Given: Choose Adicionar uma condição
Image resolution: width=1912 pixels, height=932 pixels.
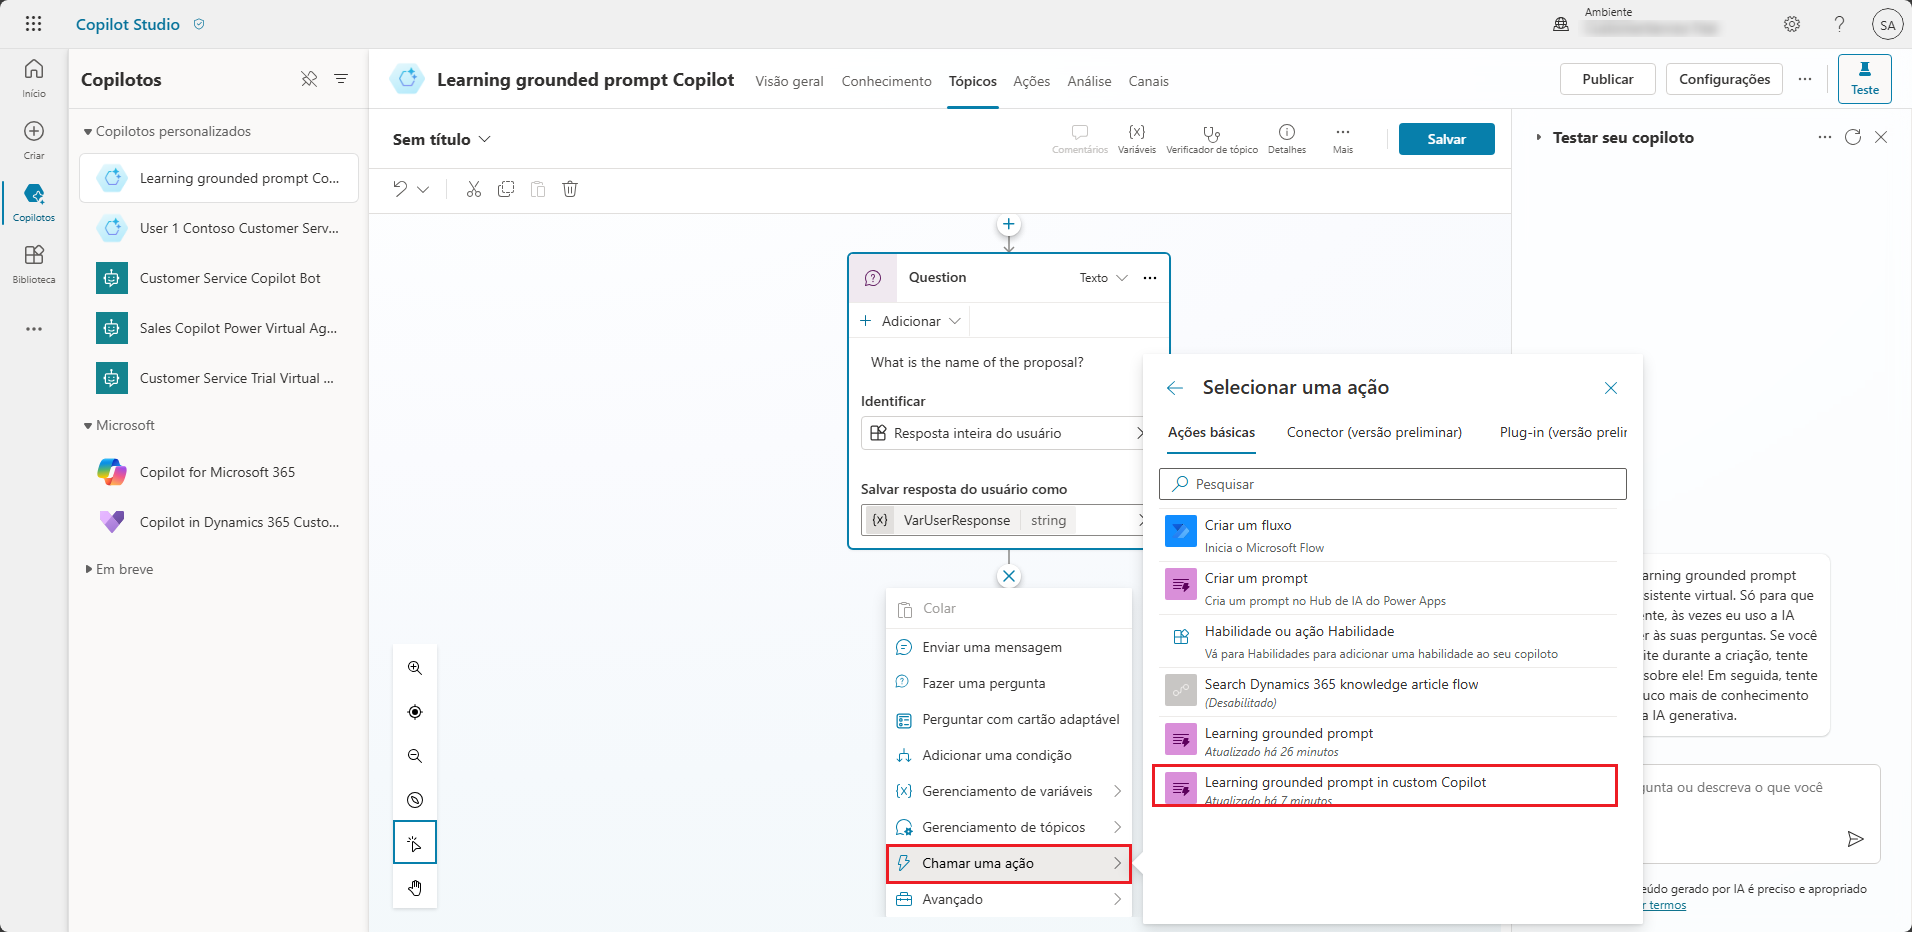Looking at the screenshot, I should [1009, 755].
